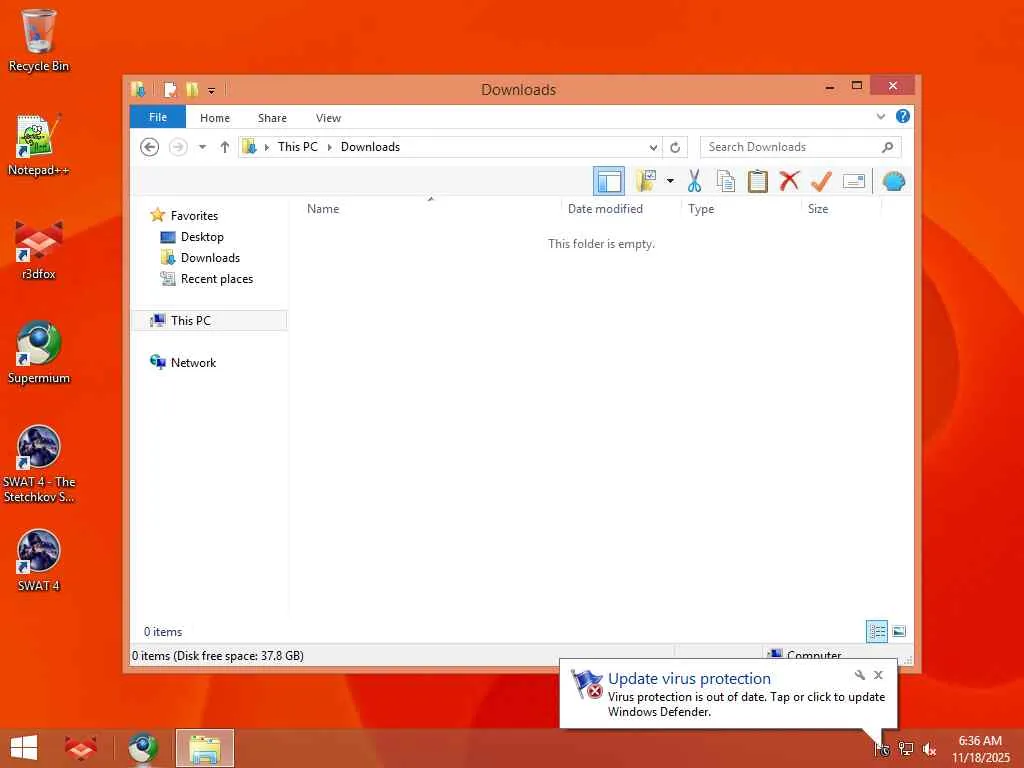
Task: Click the Paste clipboard icon
Action: pos(758,181)
